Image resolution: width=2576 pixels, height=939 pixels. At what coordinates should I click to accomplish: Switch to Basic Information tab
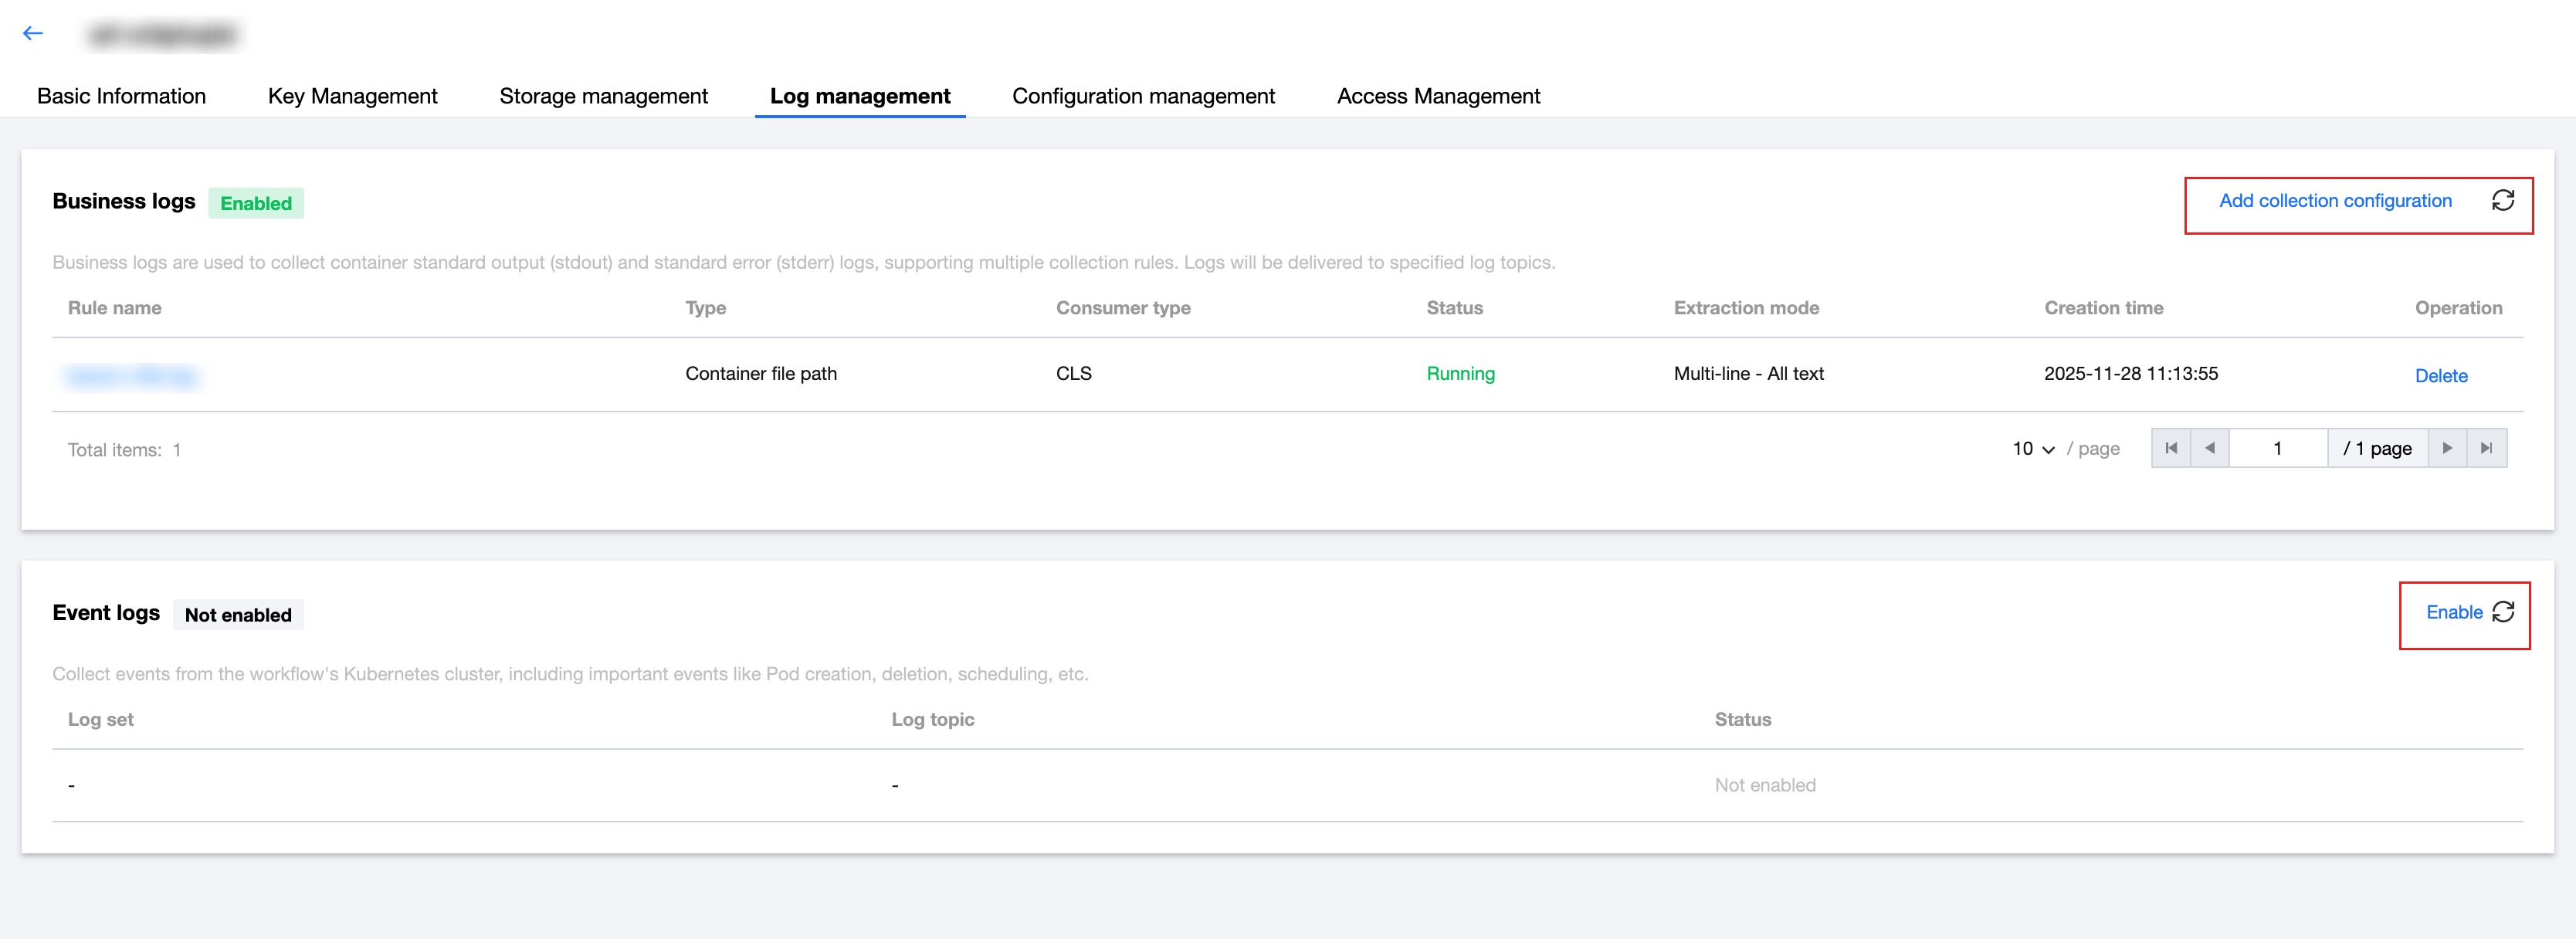121,96
